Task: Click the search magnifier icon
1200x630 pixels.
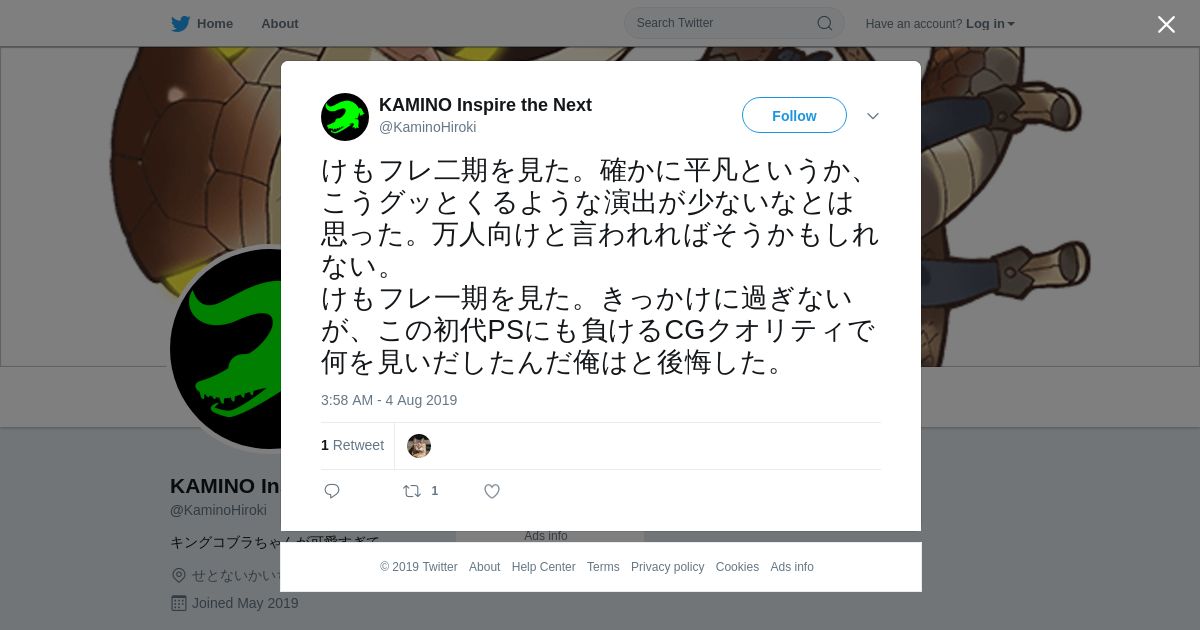Action: [825, 23]
